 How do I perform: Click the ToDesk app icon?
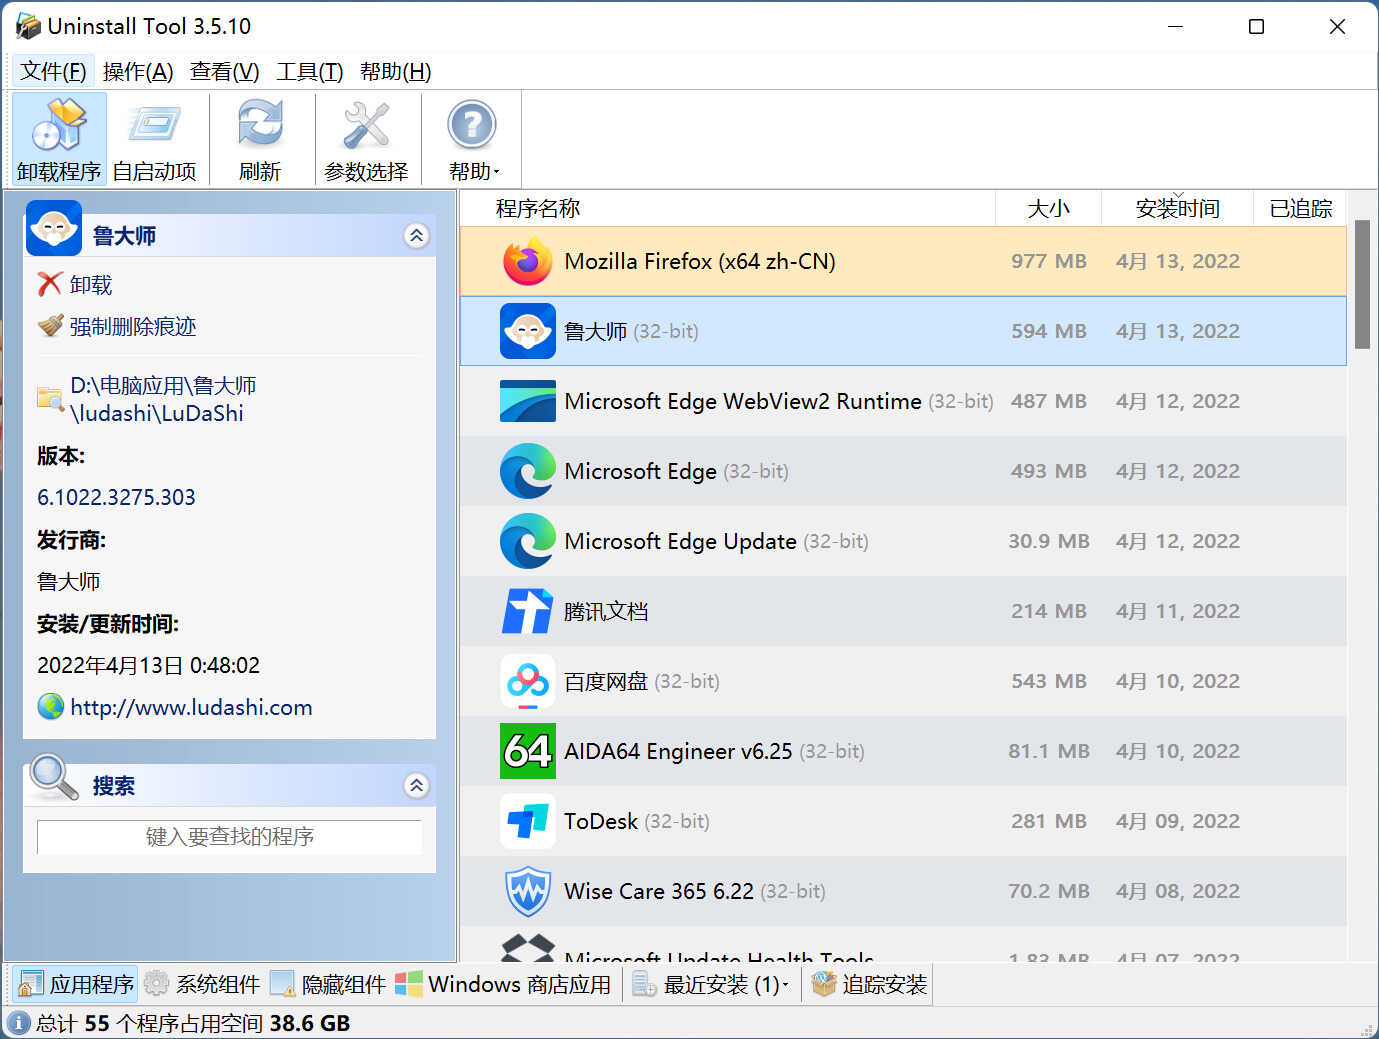click(x=528, y=821)
